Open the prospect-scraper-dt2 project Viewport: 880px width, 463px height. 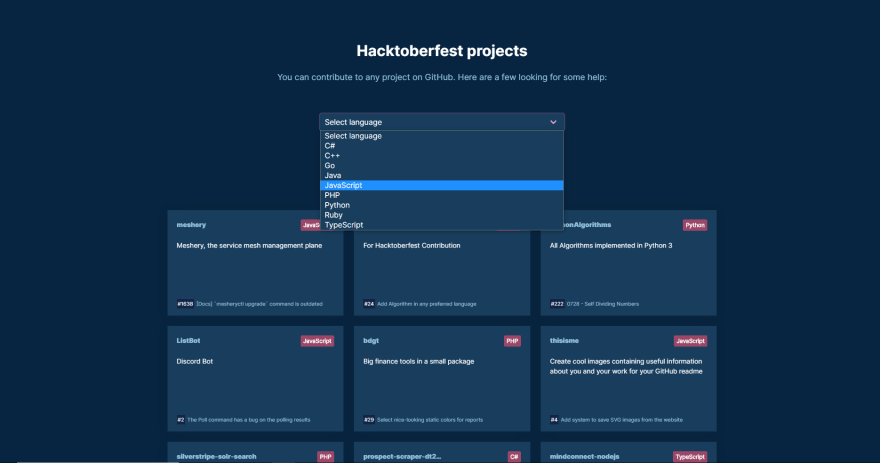pyautogui.click(x=402, y=456)
